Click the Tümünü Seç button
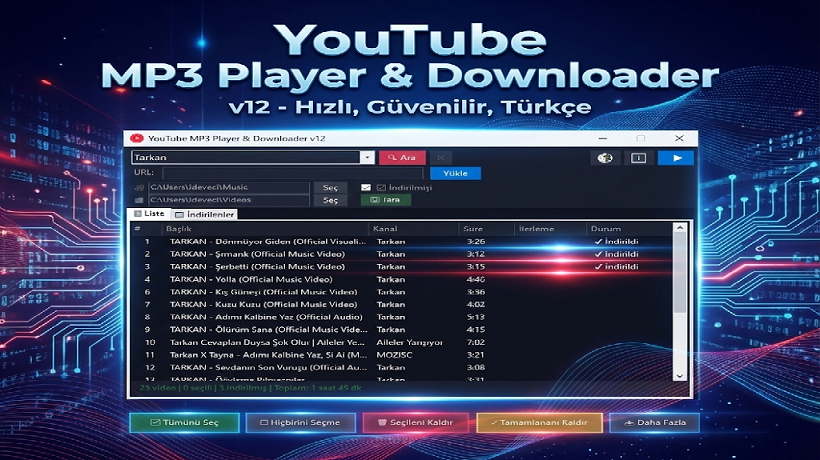The height and width of the screenshot is (460, 820). [x=185, y=422]
